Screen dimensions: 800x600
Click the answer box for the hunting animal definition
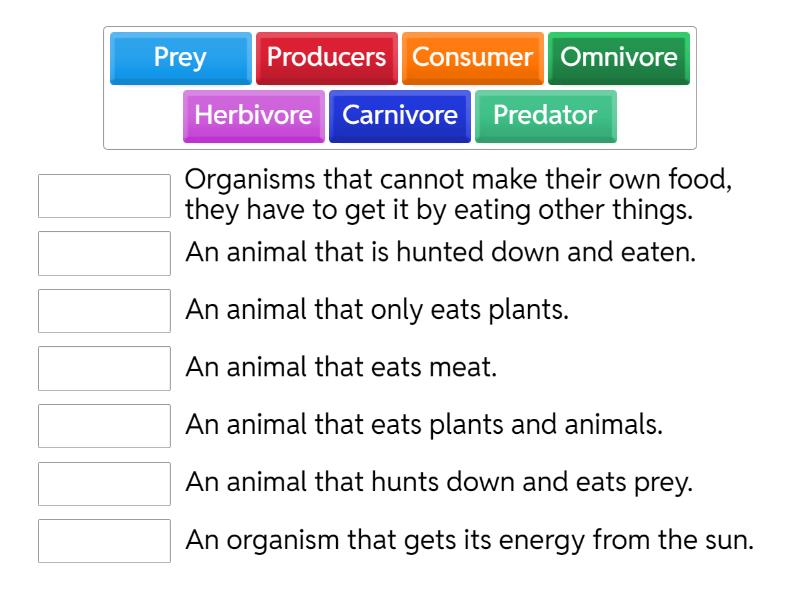[x=105, y=484]
